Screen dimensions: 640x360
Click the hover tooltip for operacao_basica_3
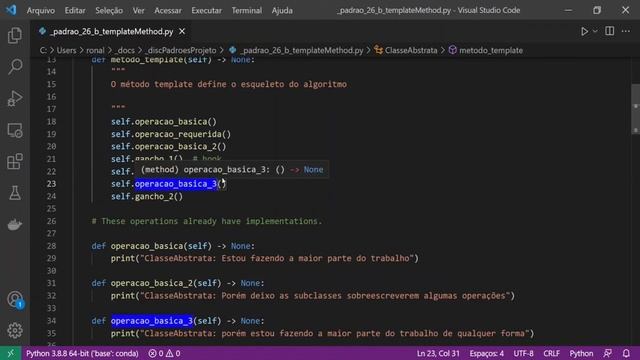click(x=232, y=169)
